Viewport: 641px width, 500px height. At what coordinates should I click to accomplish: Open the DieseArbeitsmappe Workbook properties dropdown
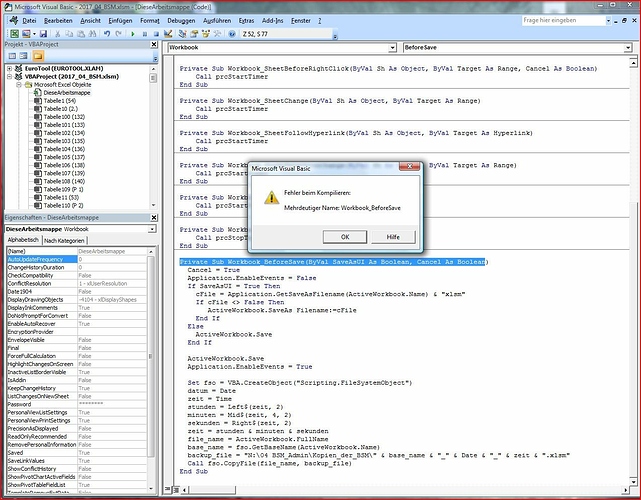[152, 229]
